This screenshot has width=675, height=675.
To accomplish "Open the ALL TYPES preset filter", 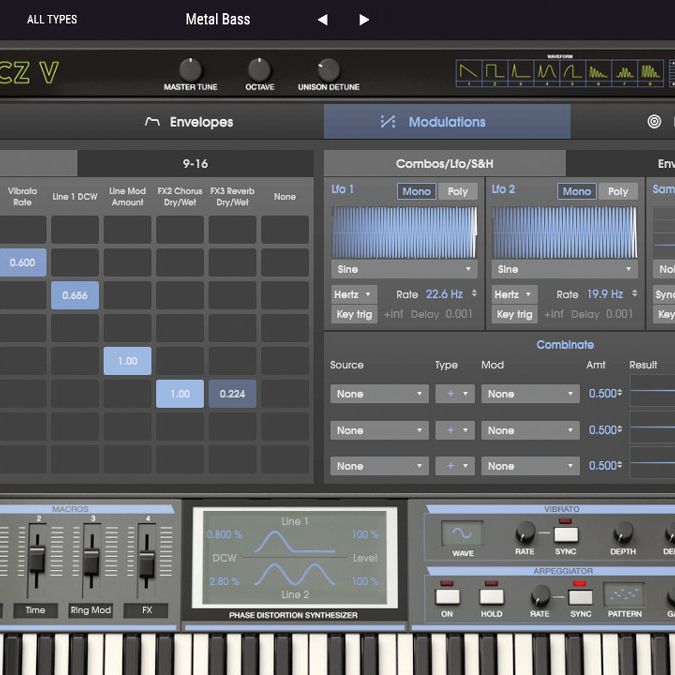I will pyautogui.click(x=52, y=19).
